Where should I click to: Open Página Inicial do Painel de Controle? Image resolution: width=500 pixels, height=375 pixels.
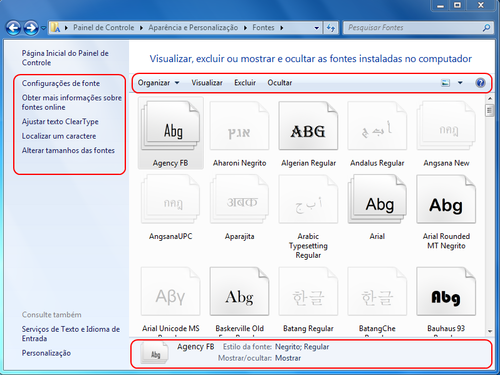pos(65,58)
